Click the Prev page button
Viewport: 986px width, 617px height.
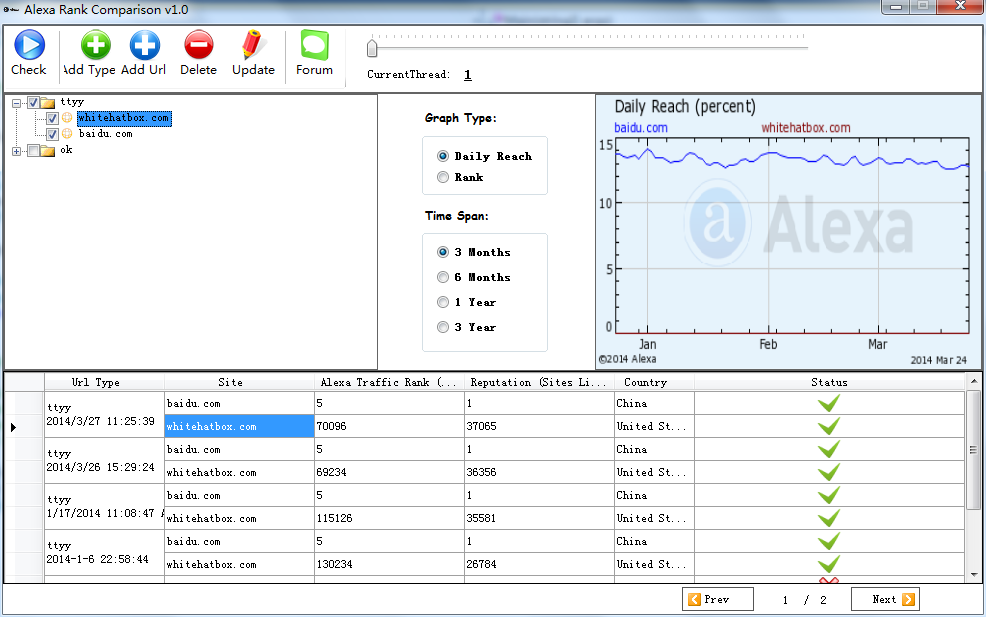[x=717, y=599]
